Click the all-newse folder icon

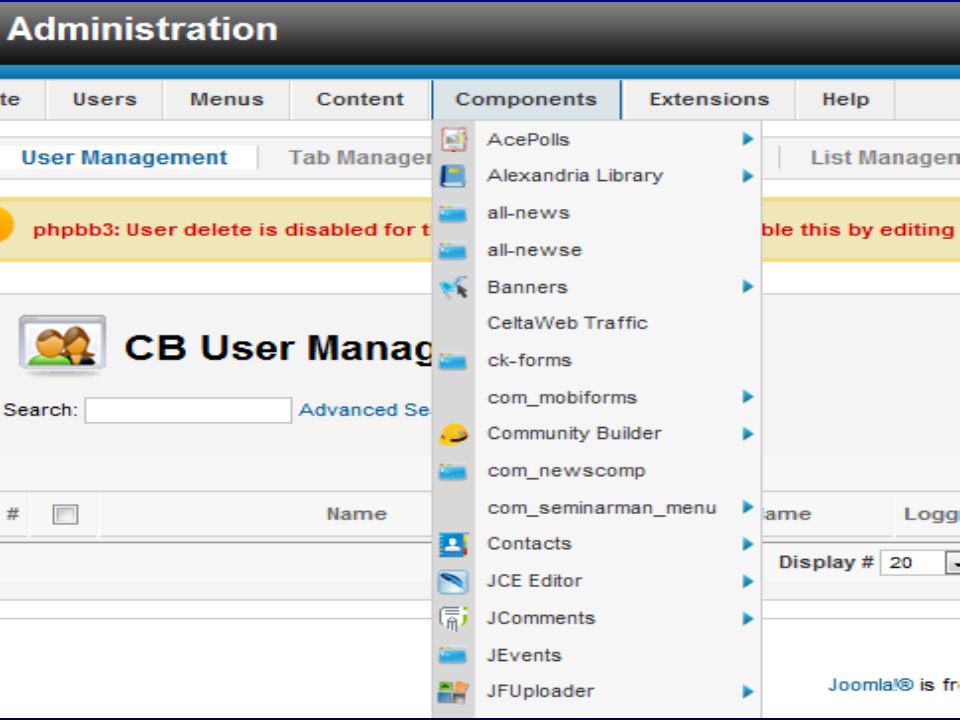[453, 251]
